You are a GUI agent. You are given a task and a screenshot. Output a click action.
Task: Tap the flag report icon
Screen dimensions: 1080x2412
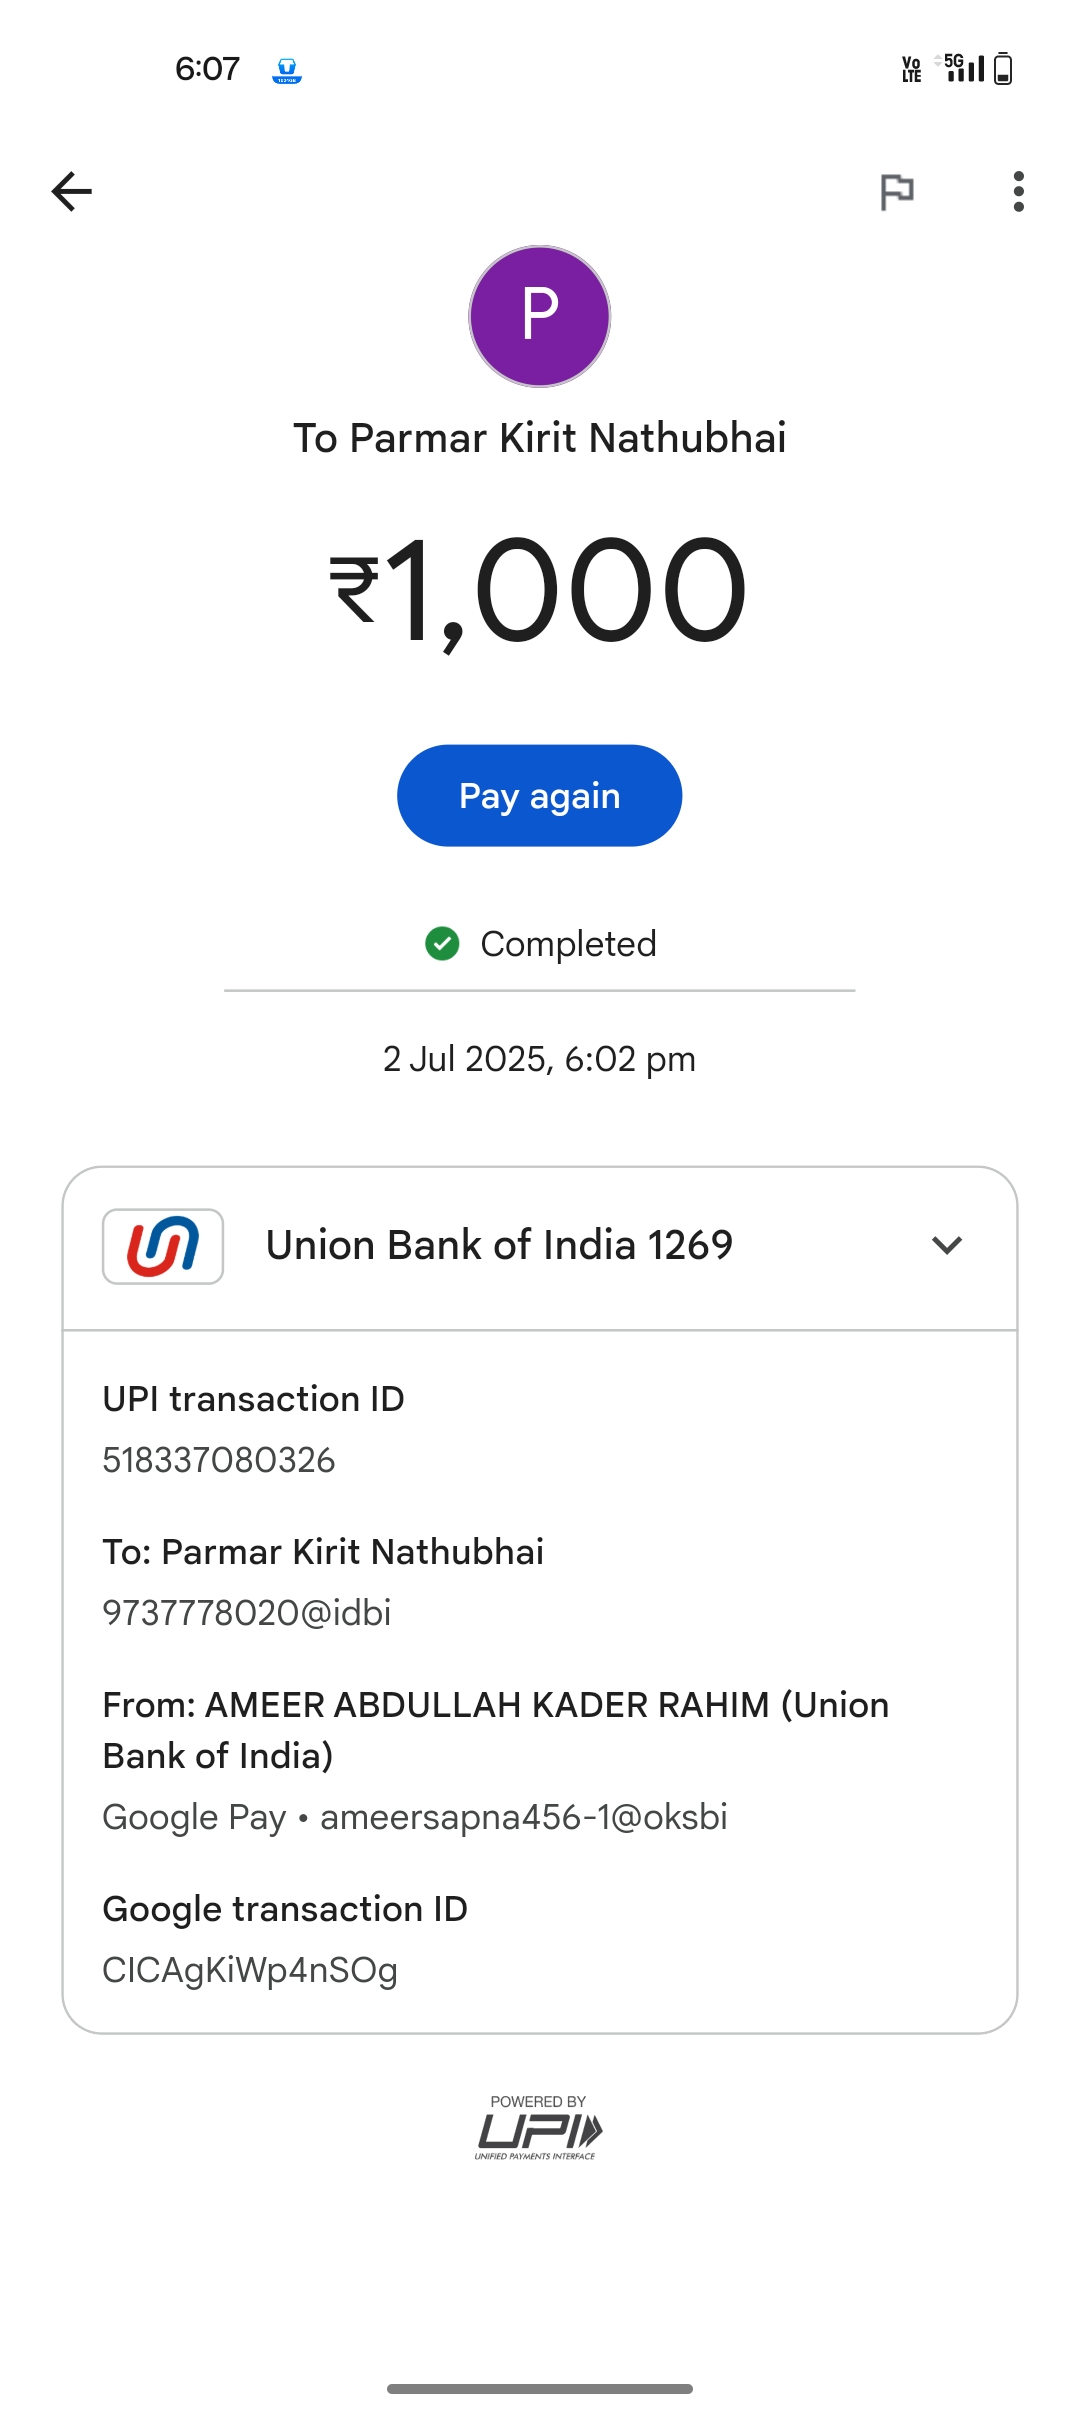click(896, 191)
